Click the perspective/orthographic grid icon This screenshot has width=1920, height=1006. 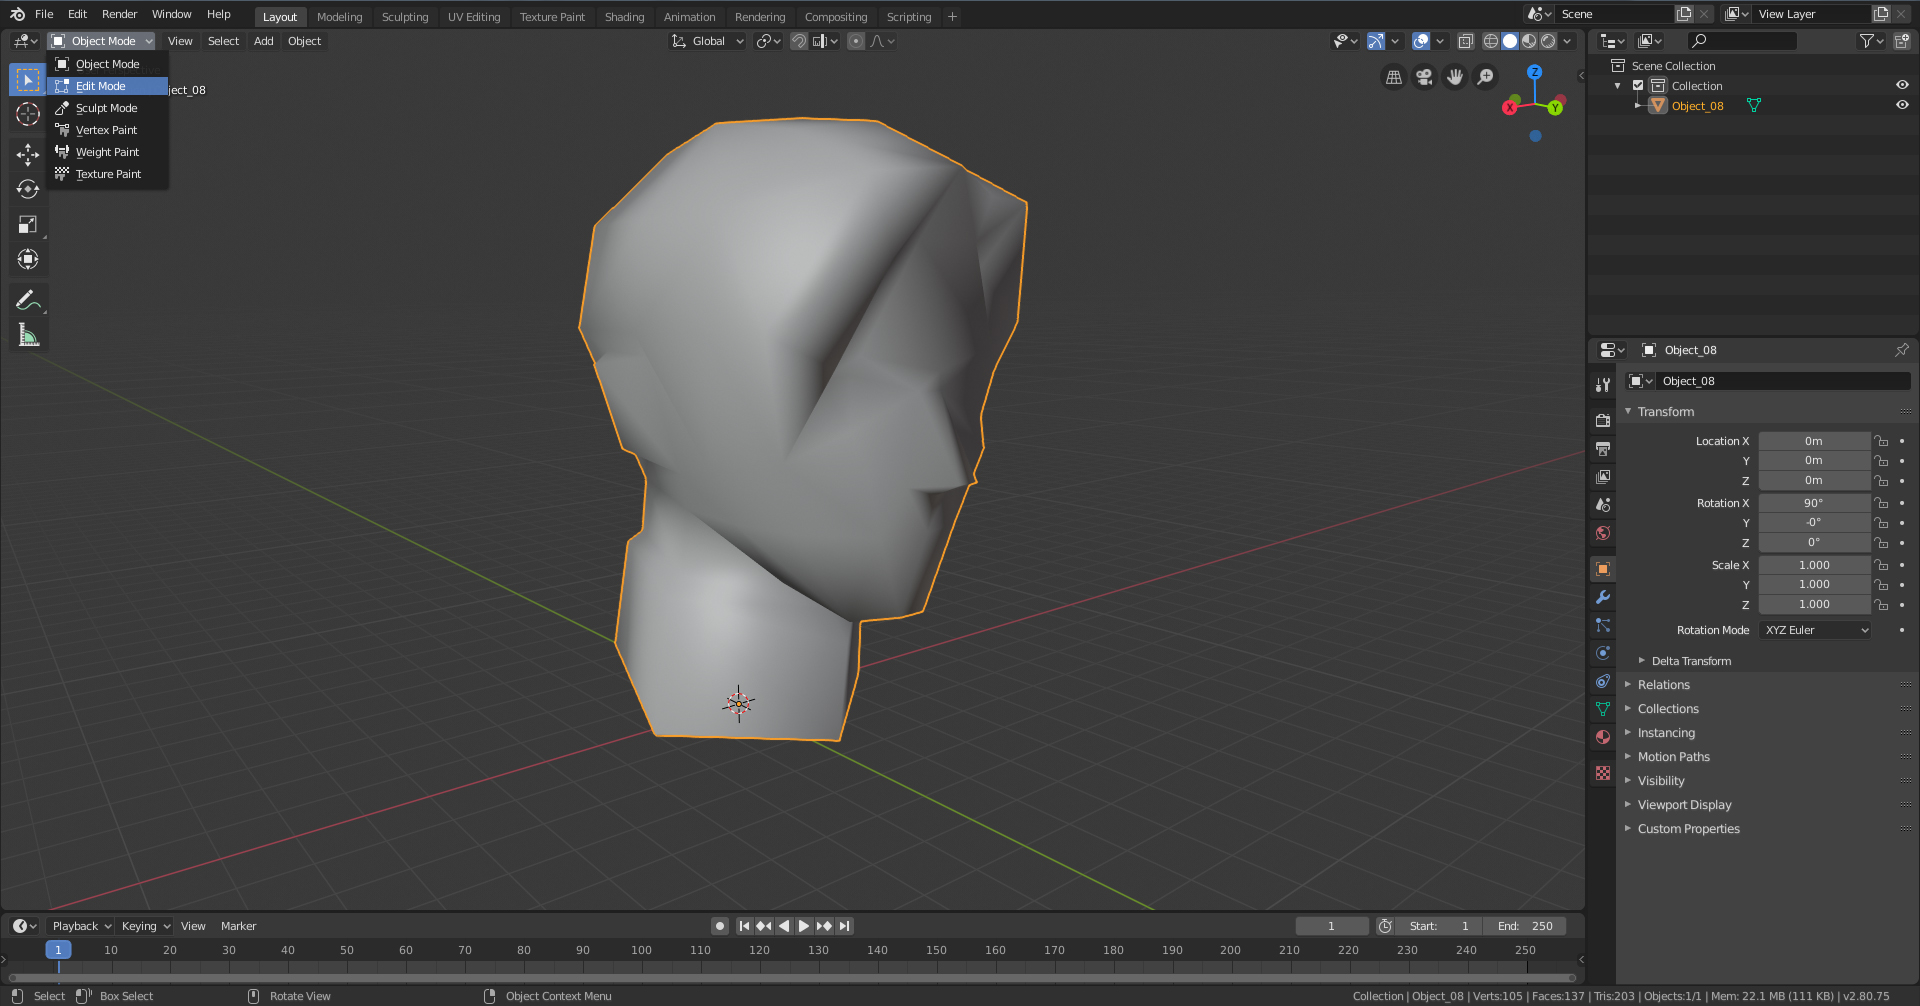(1394, 77)
